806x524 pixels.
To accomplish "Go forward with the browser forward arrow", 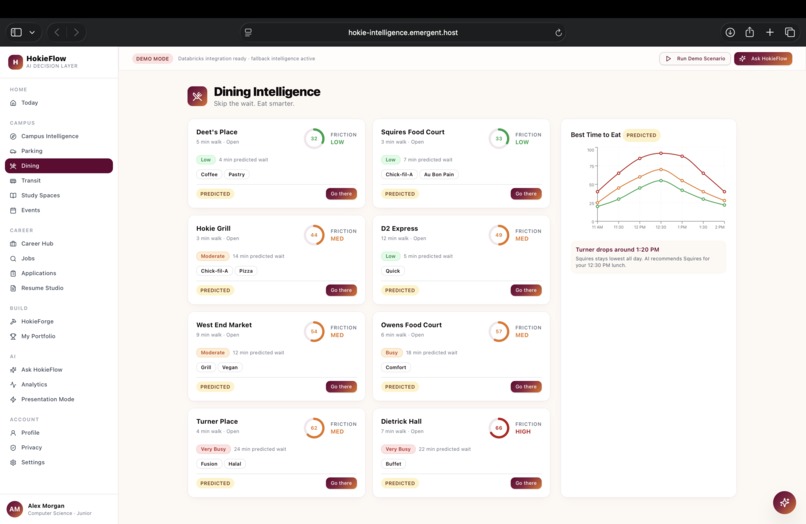I will pyautogui.click(x=76, y=32).
